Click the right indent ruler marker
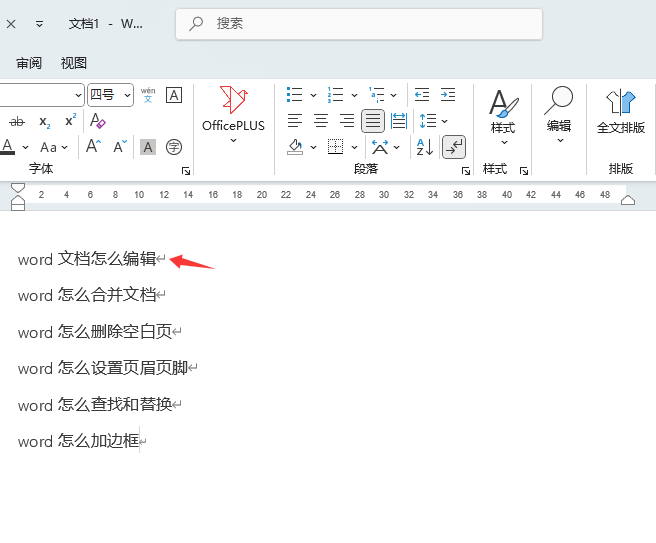Screen dimensions: 656x543 pos(628,200)
